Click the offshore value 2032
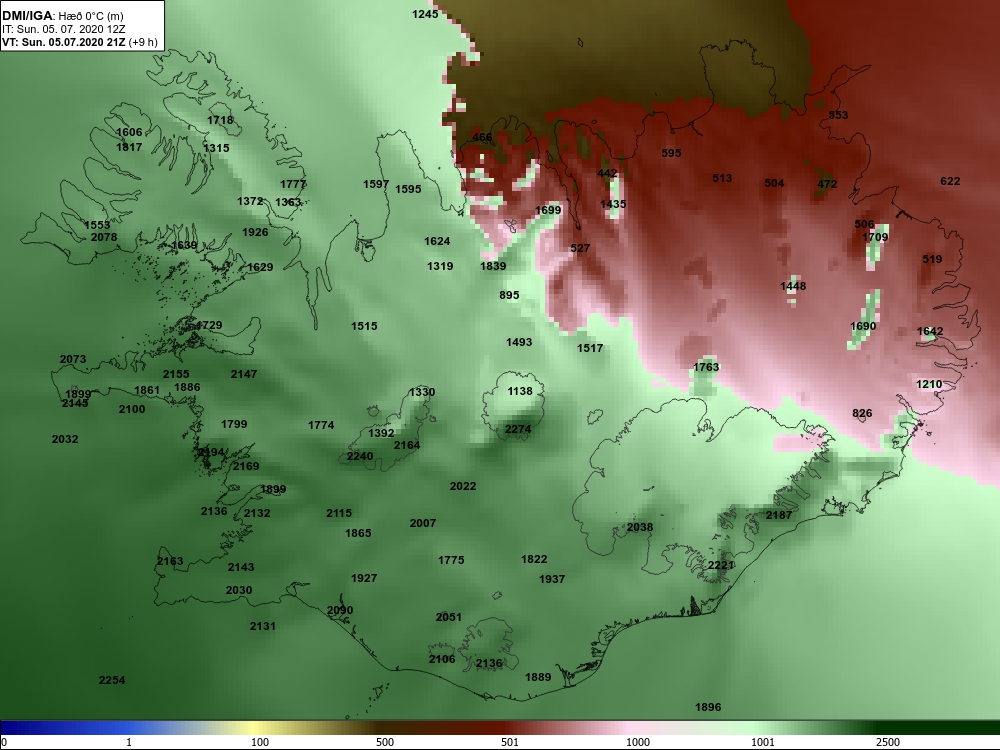This screenshot has width=1000, height=750. pos(64,439)
